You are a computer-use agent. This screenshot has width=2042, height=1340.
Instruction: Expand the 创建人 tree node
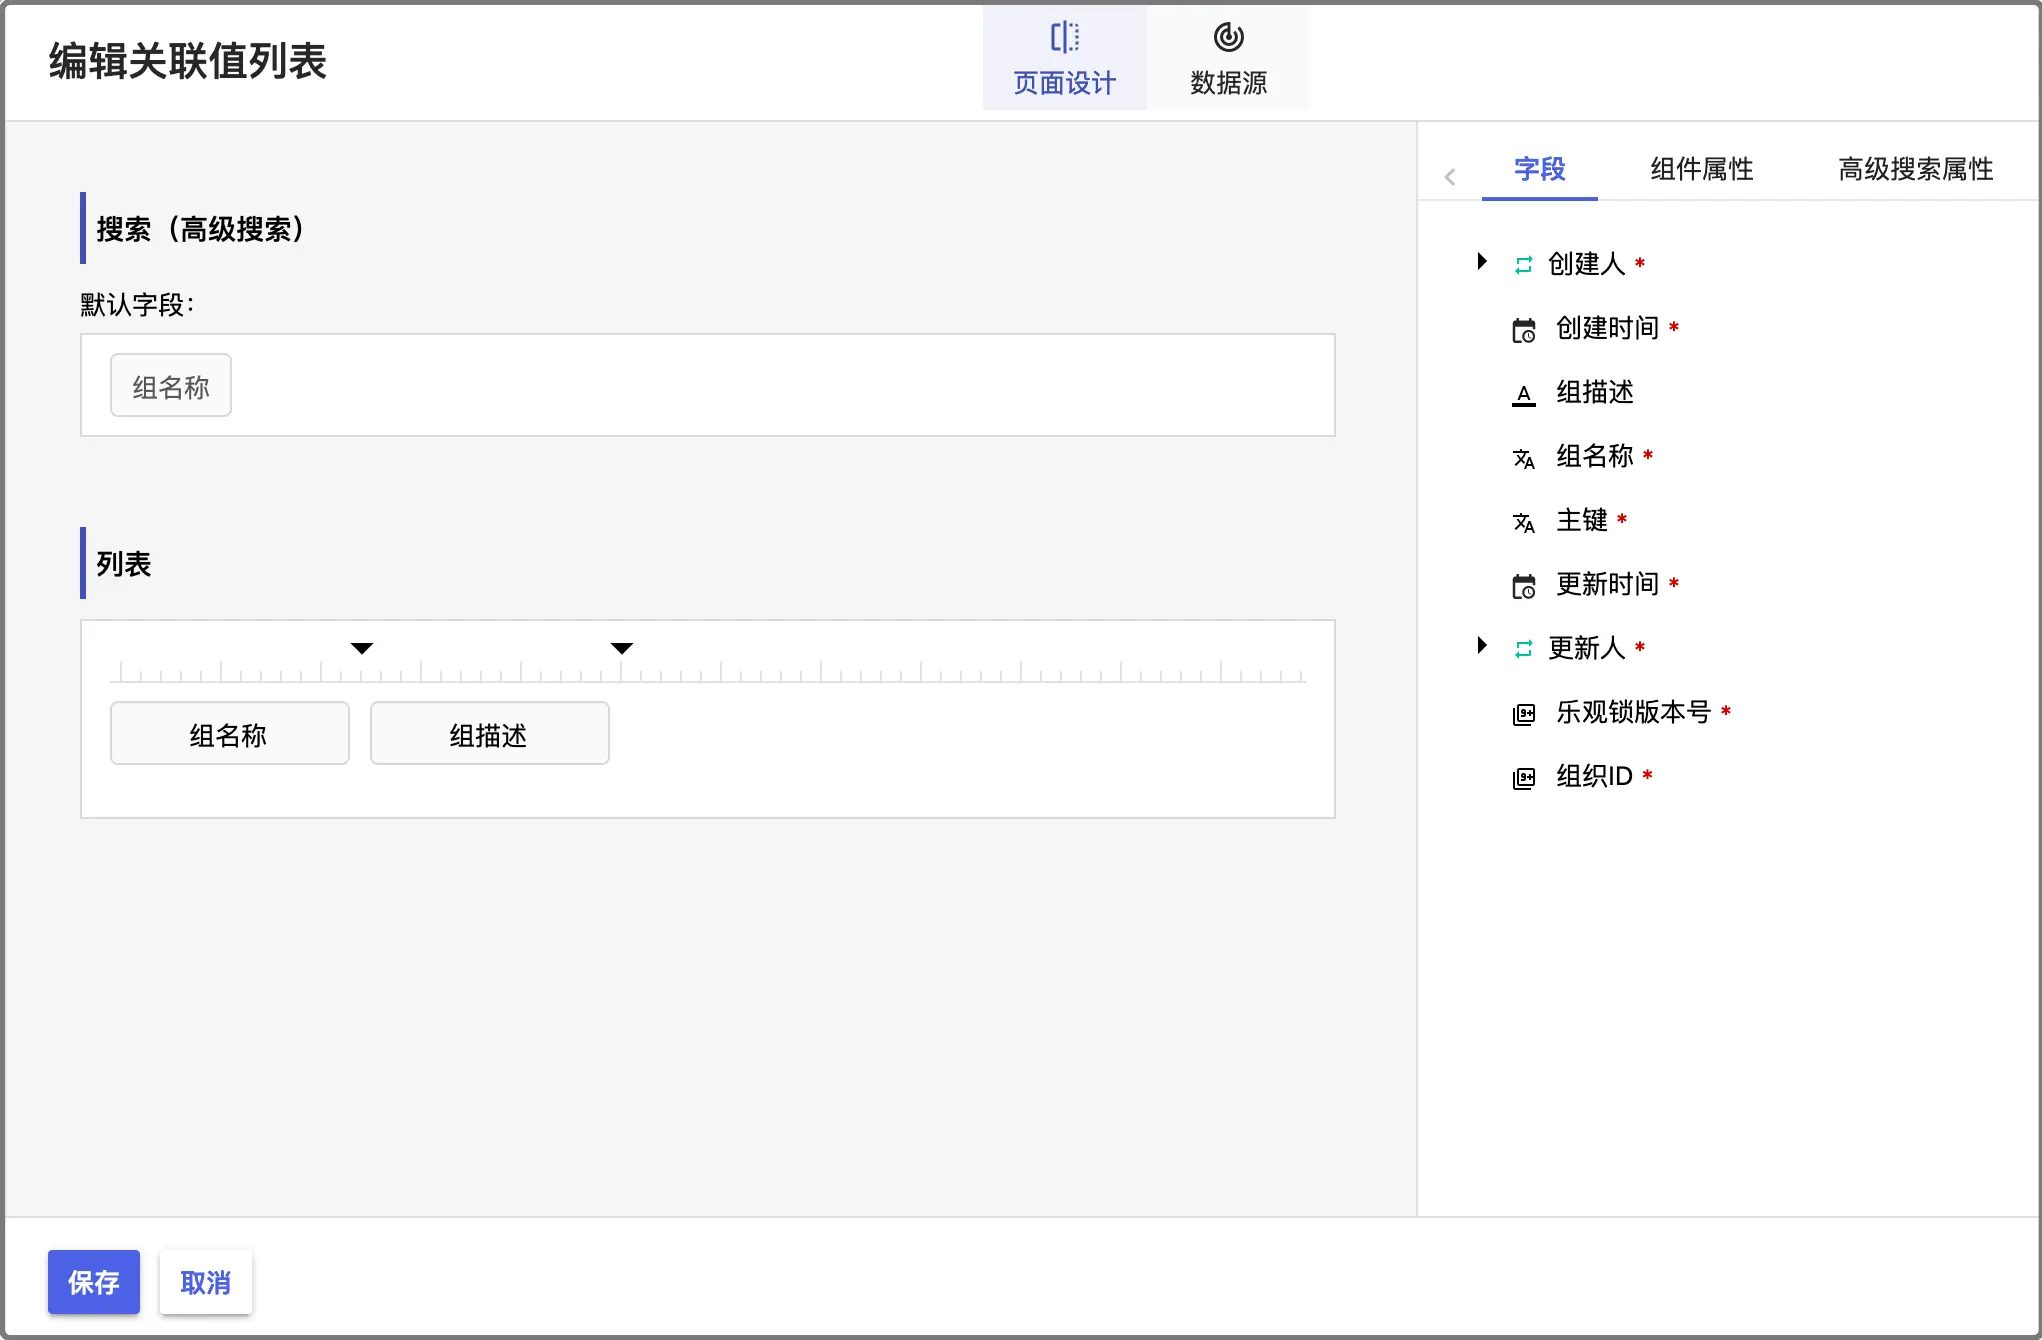pyautogui.click(x=1482, y=262)
